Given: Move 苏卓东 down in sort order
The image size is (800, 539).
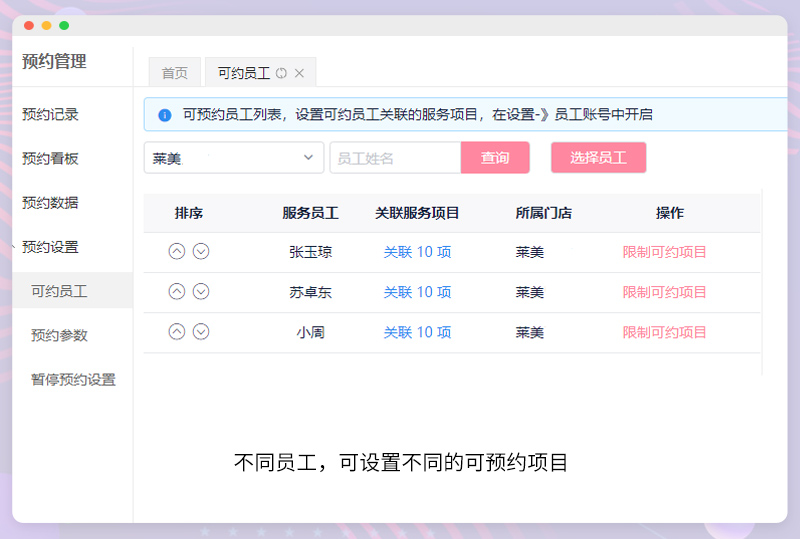Looking at the screenshot, I should [x=201, y=291].
